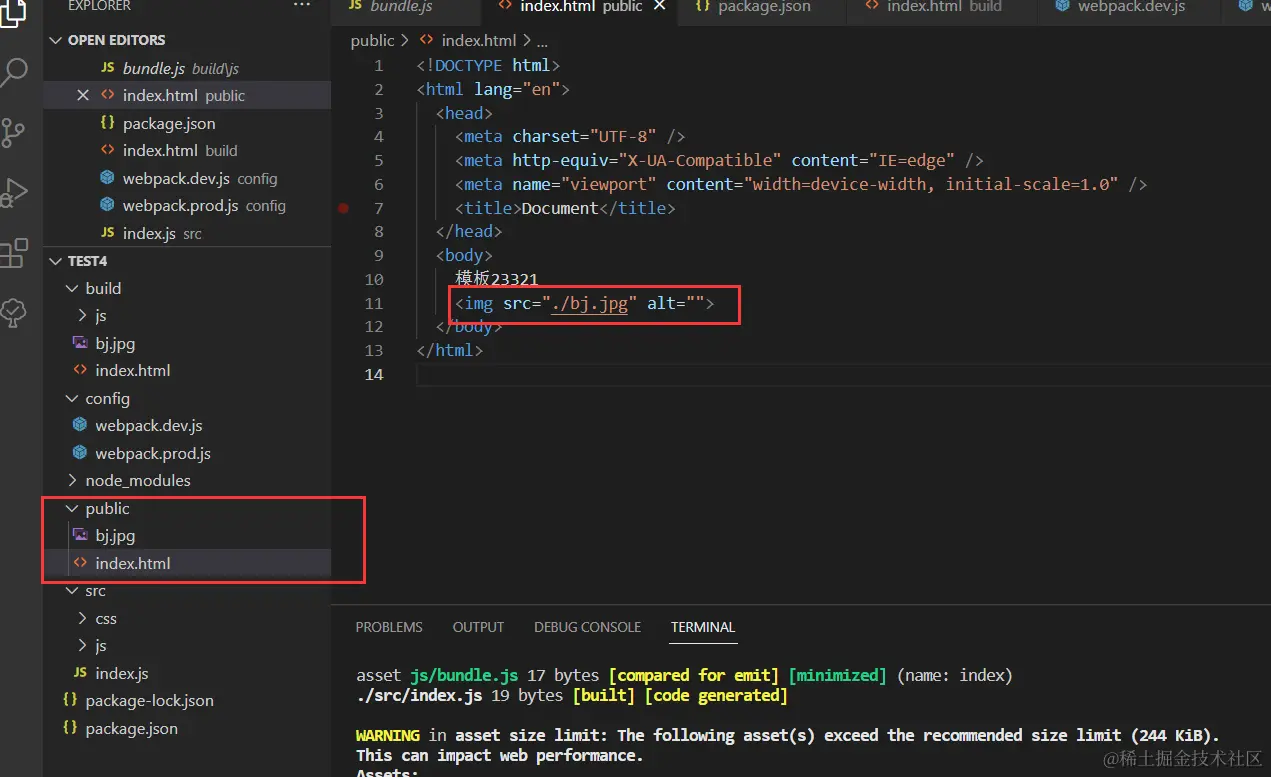Click webpack icon of webpack.prod.js config editor

tap(108, 205)
